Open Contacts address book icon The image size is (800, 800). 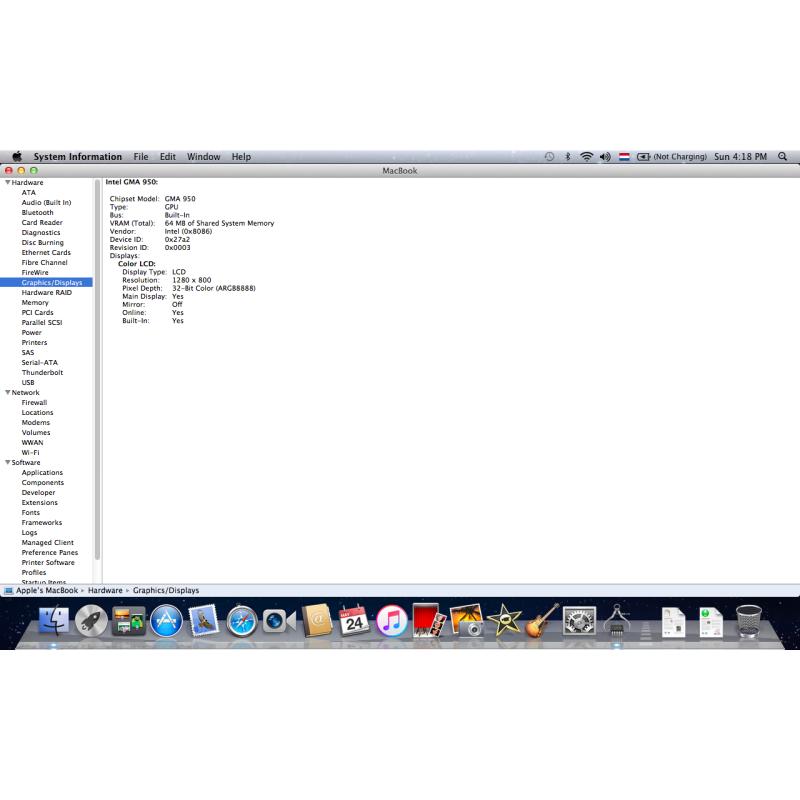tap(317, 620)
